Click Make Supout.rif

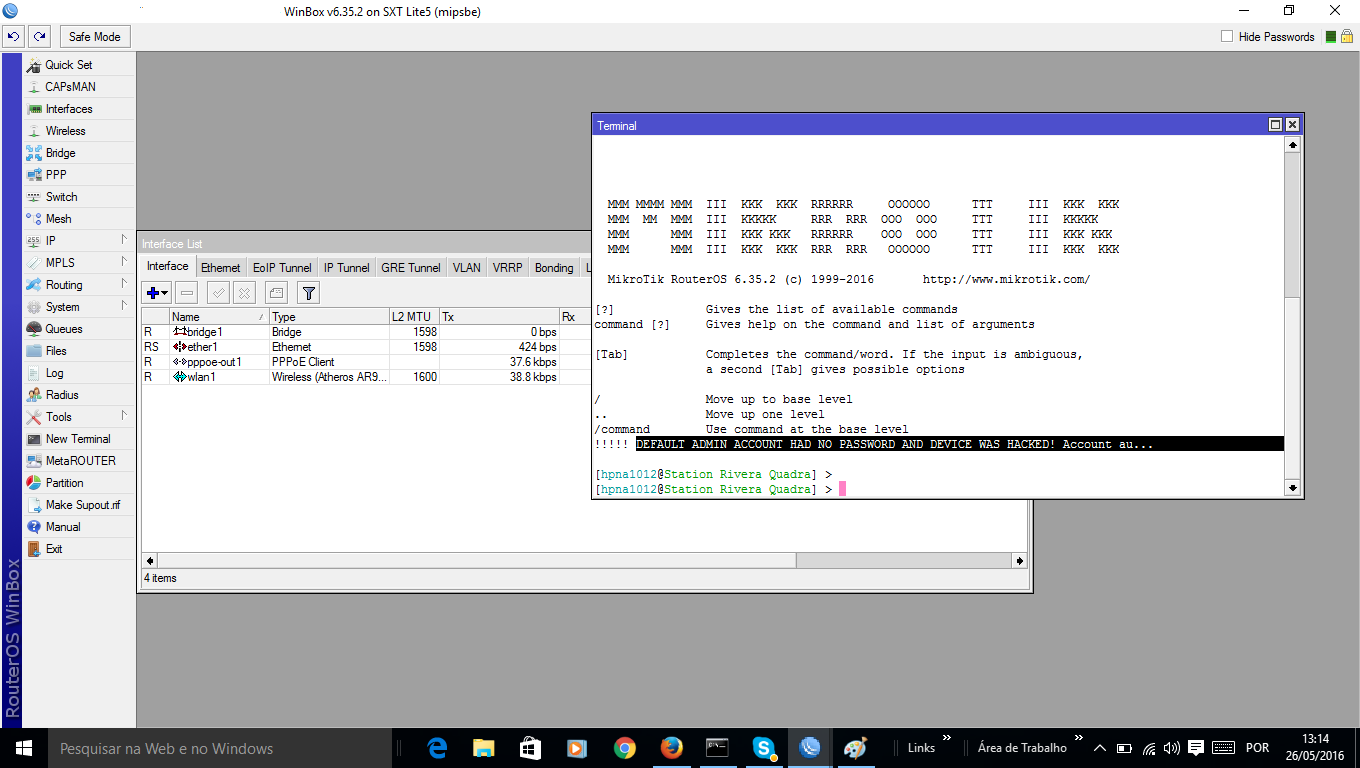pyautogui.click(x=79, y=505)
